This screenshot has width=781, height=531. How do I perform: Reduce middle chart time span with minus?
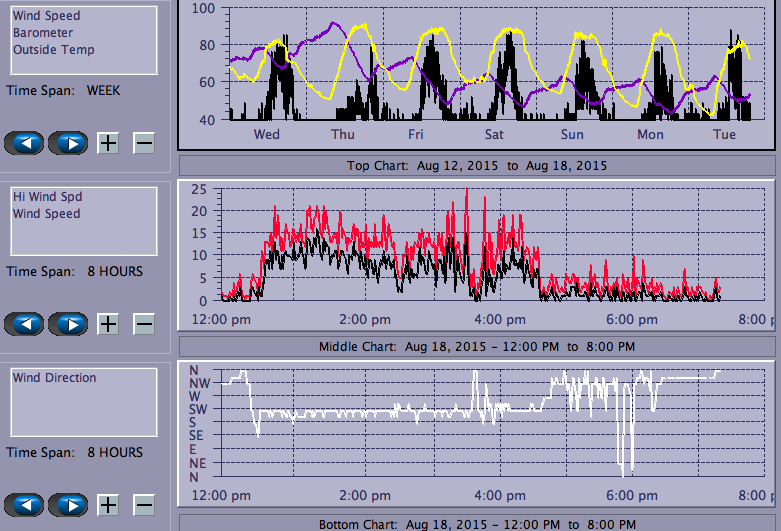tap(144, 324)
